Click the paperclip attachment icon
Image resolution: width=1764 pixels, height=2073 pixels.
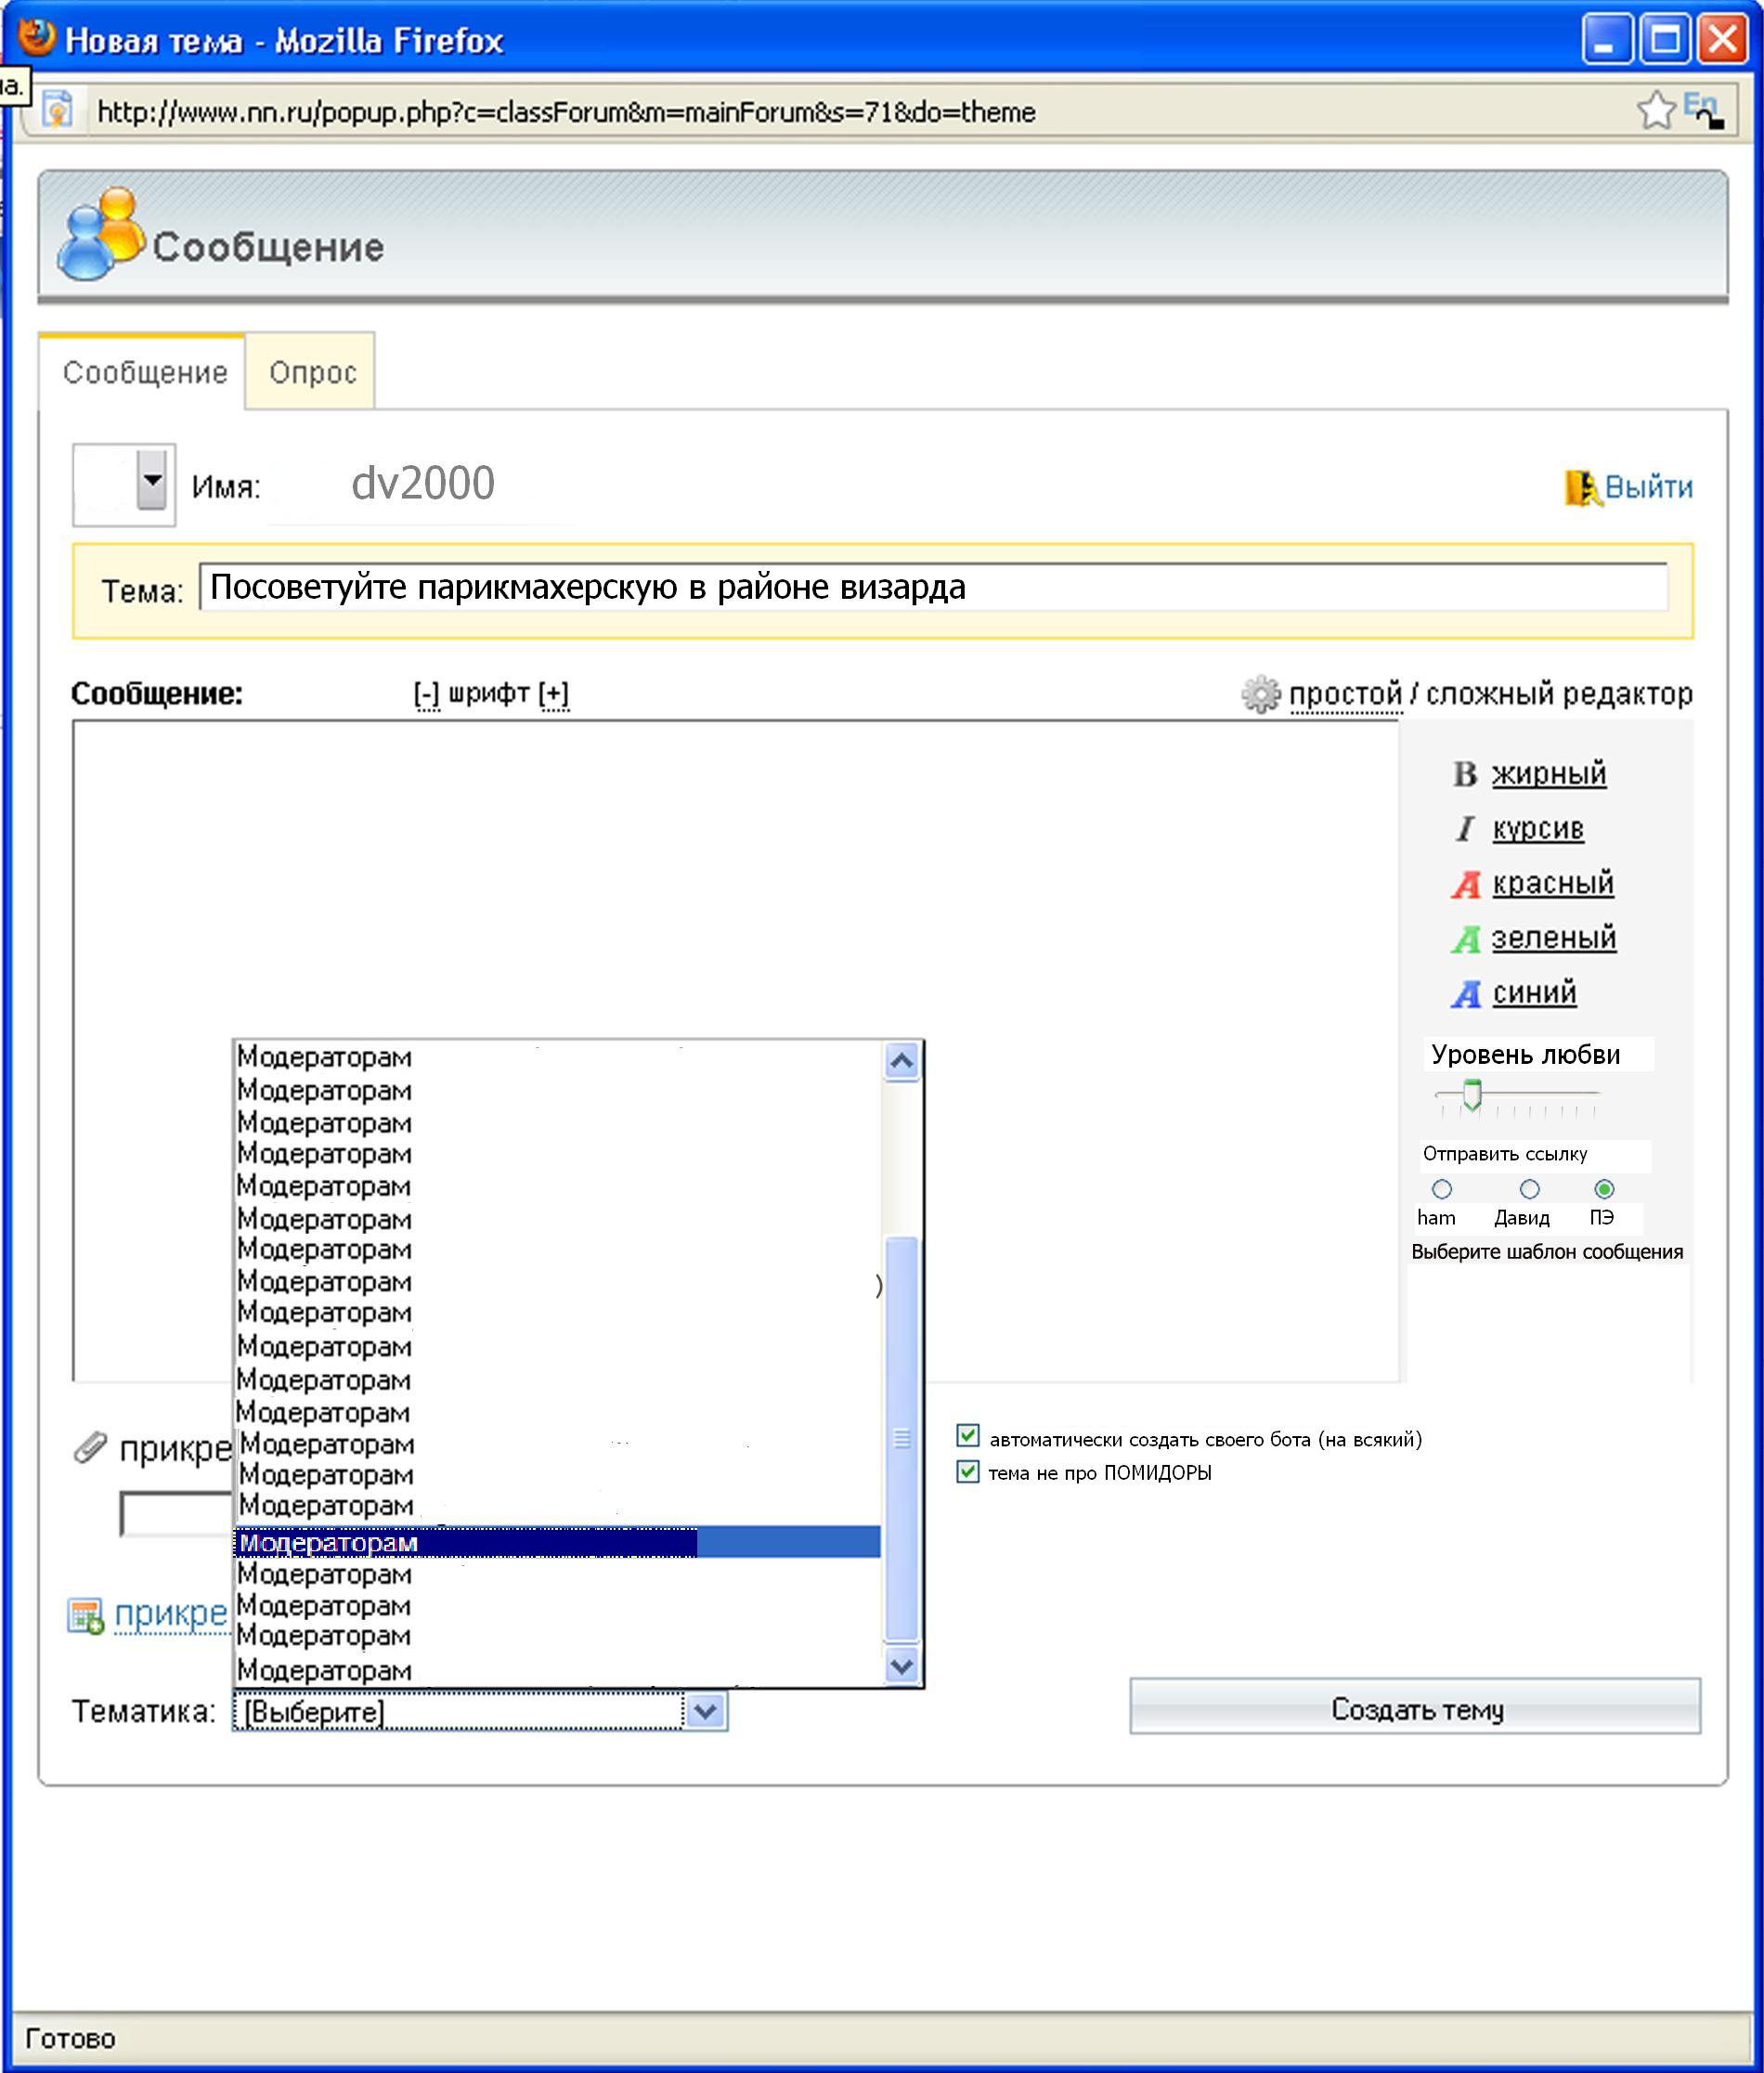coord(90,1447)
